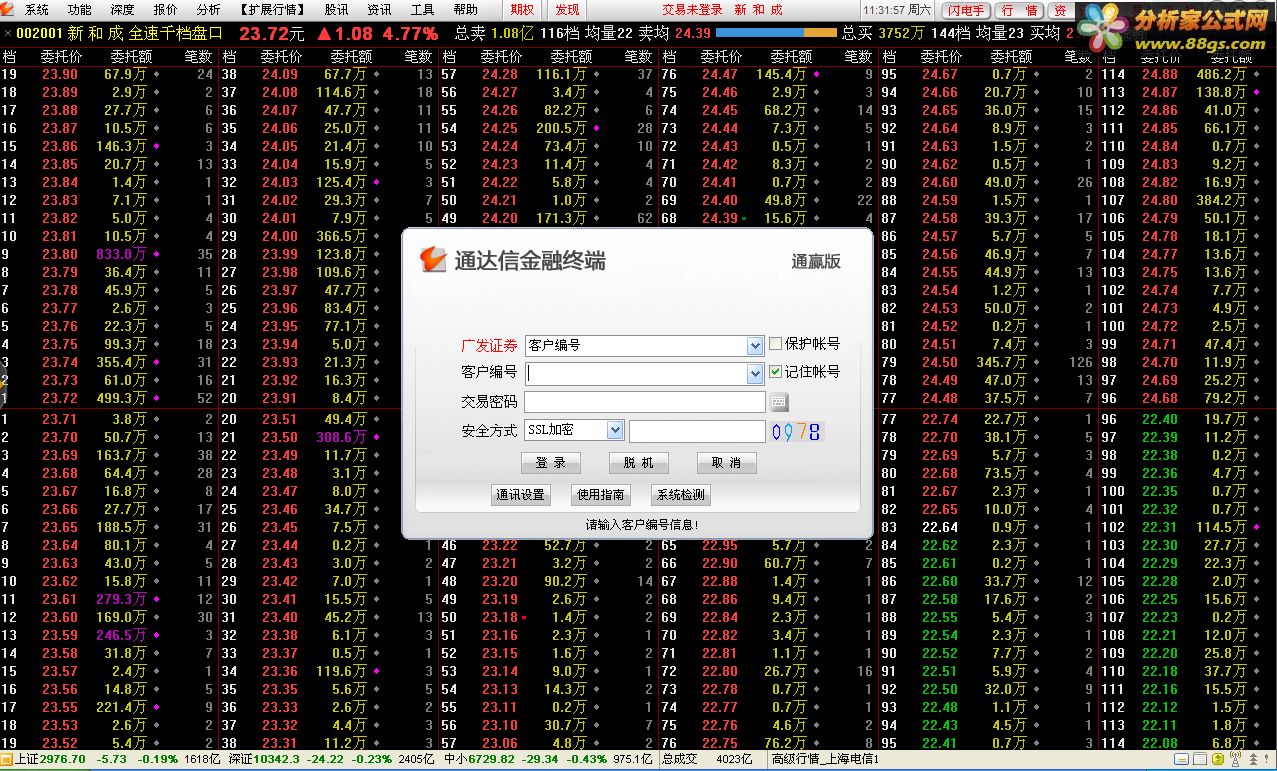Click 高级行情_上海电信1 server status
The image size is (1277, 771).
[825, 759]
